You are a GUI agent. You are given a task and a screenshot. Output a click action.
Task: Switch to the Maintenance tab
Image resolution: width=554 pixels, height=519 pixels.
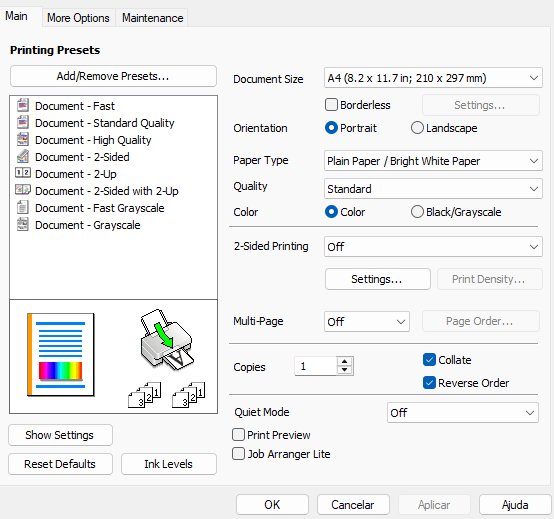(153, 18)
